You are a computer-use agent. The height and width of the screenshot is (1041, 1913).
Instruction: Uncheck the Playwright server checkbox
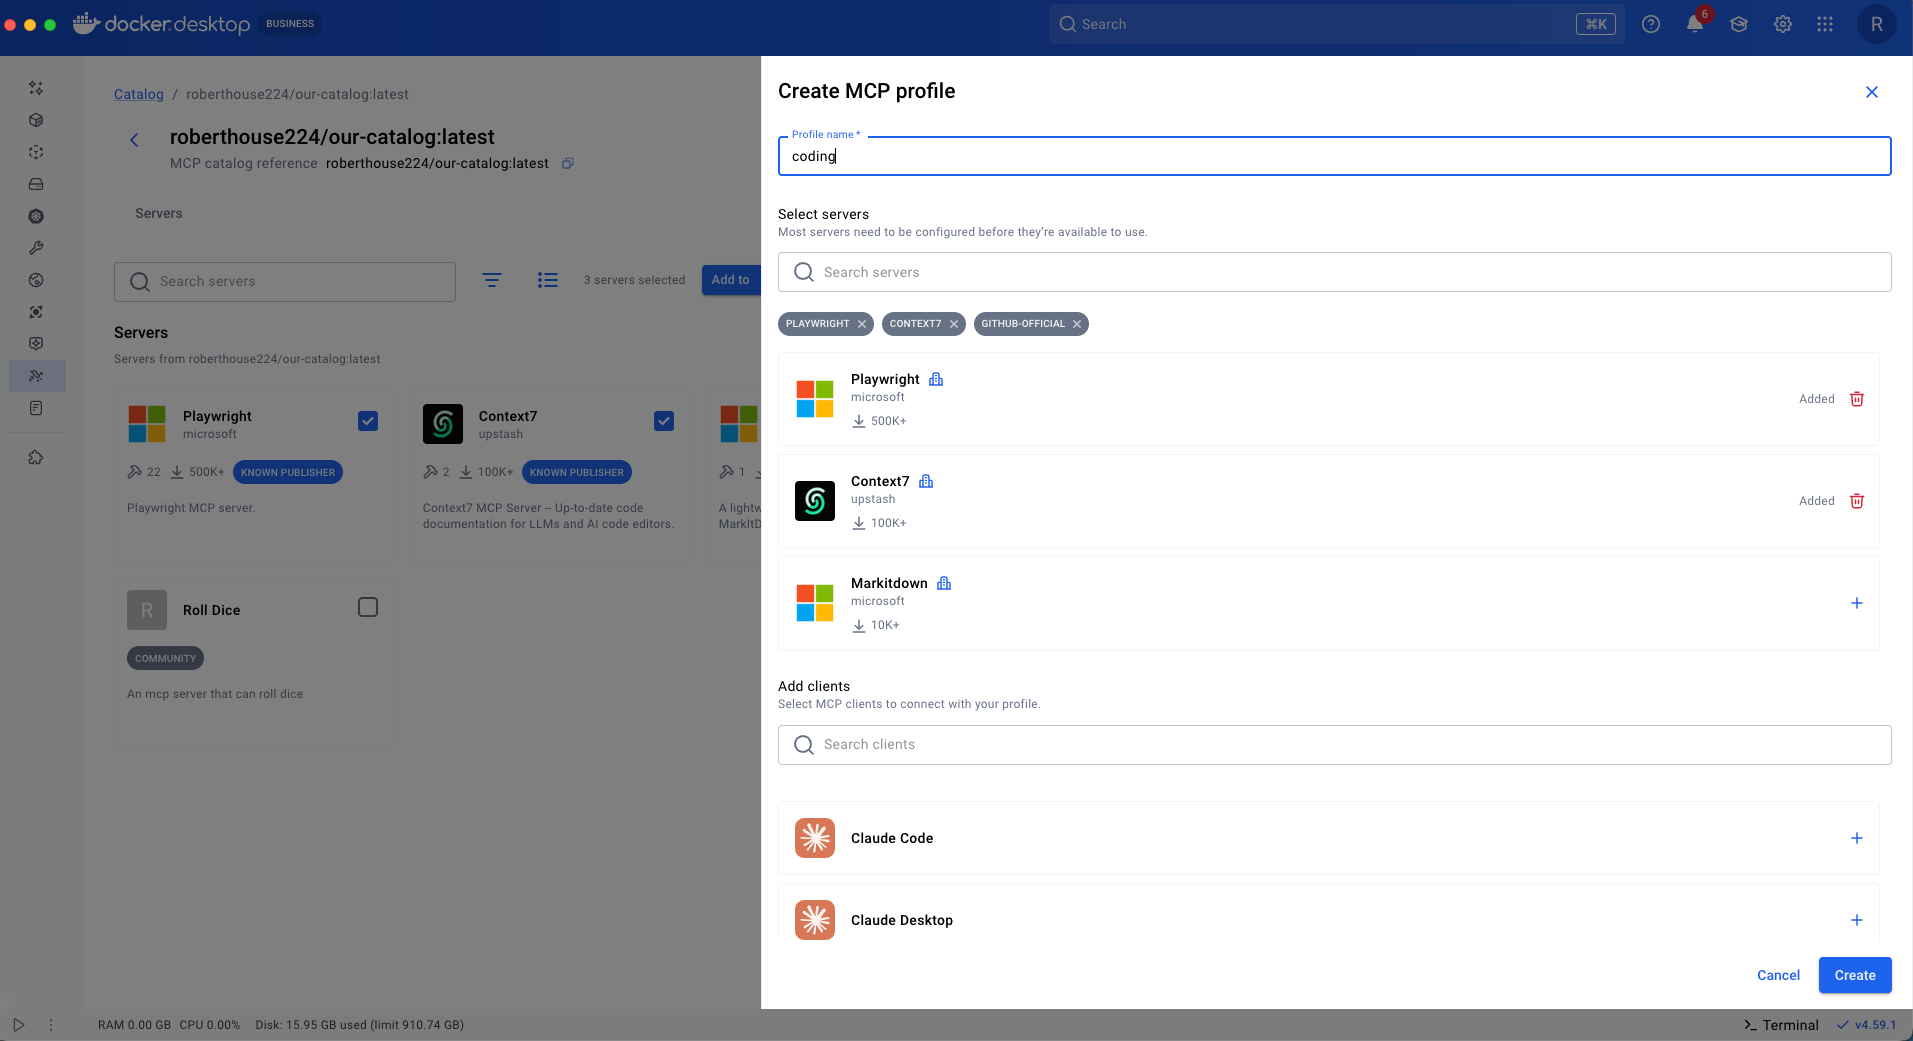coord(368,421)
